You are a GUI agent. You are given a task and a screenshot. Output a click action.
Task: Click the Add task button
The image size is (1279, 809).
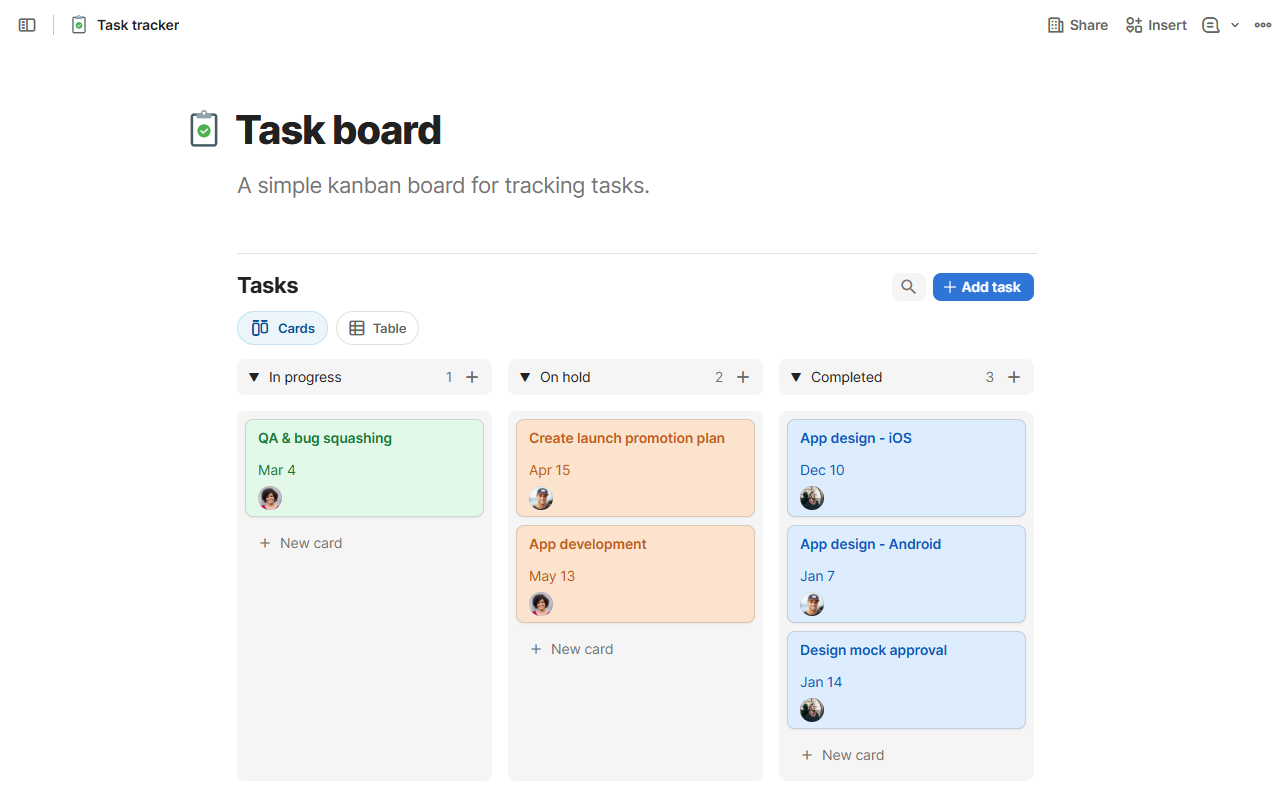pos(983,287)
